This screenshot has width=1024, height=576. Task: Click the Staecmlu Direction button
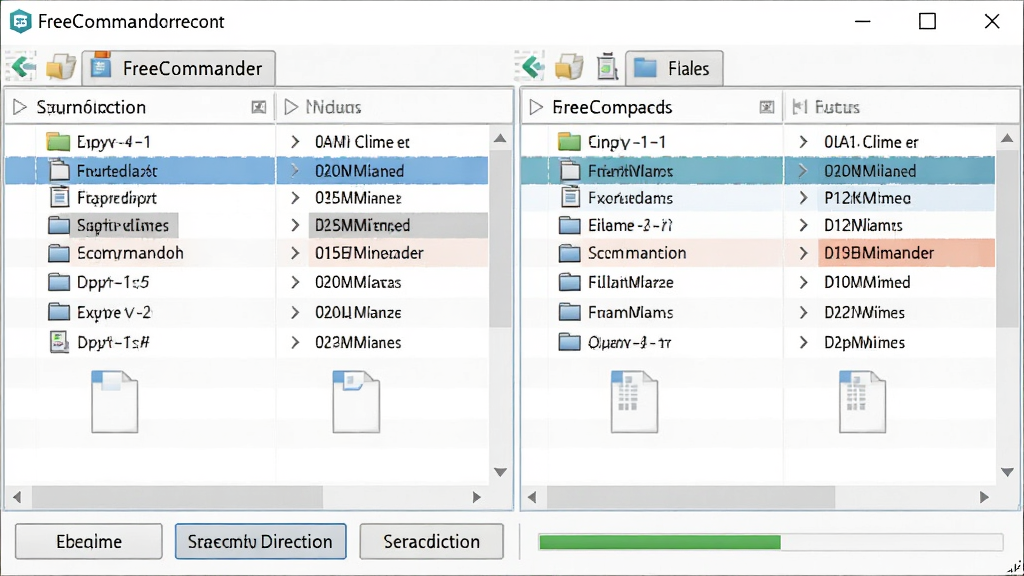(x=260, y=541)
